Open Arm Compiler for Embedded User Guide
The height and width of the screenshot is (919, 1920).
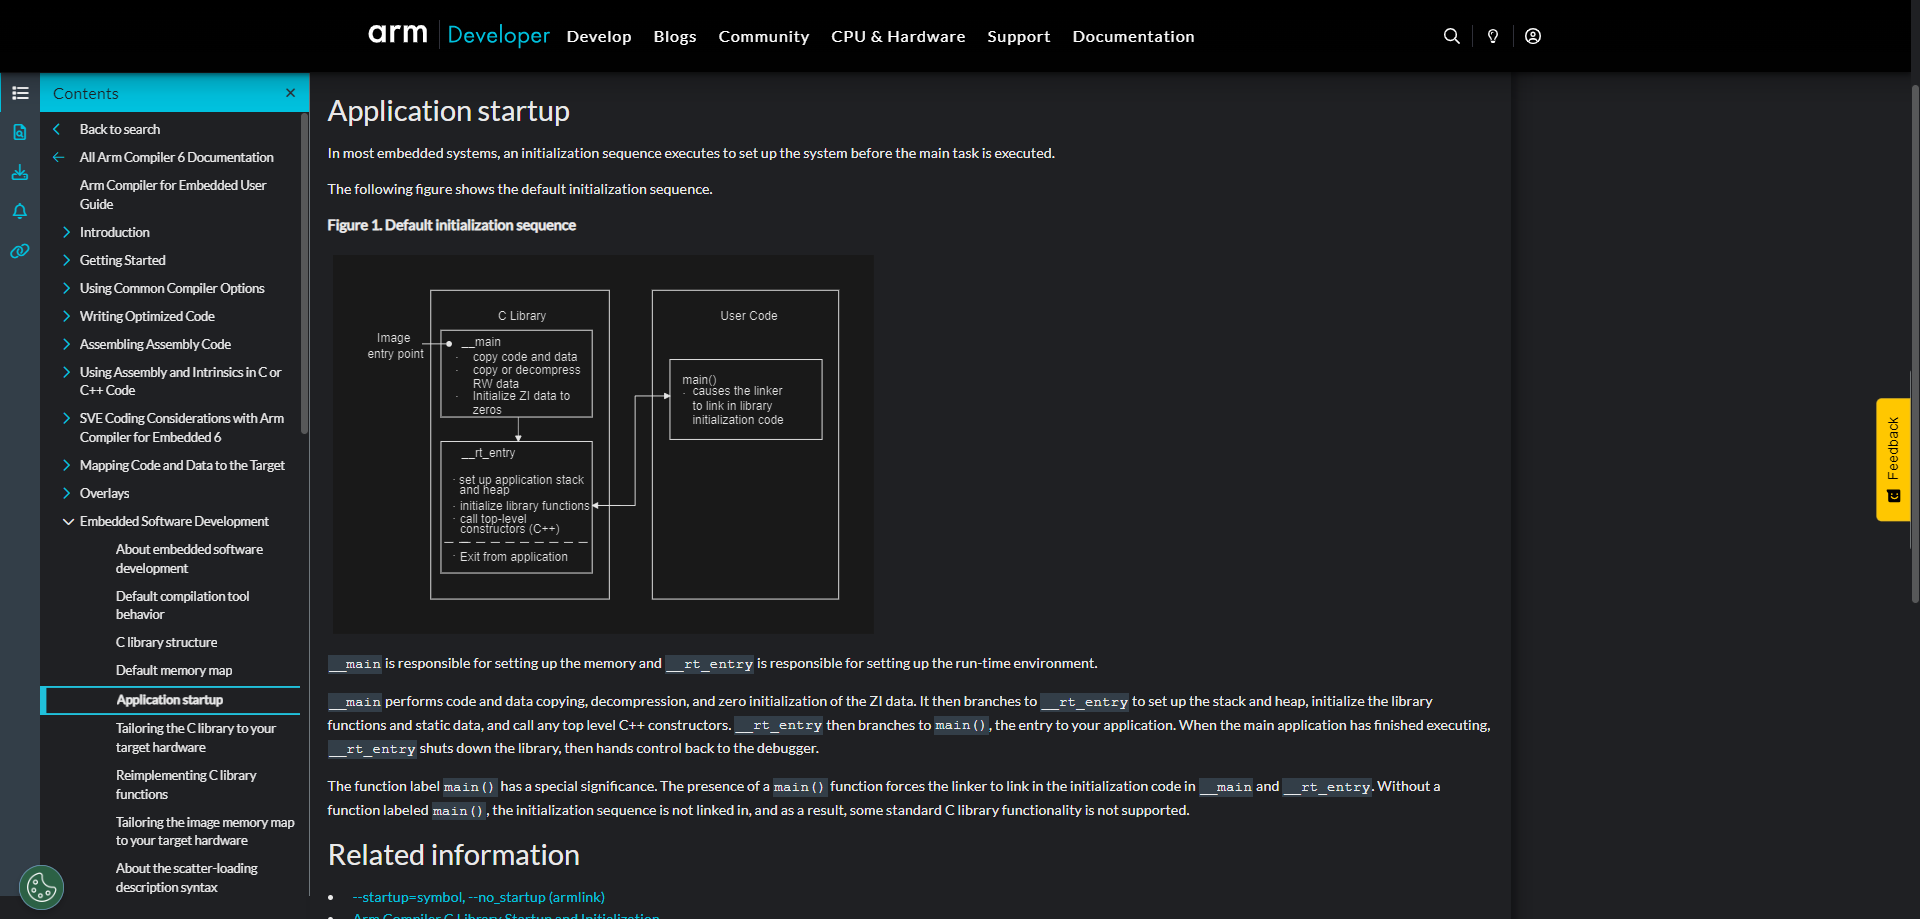[173, 194]
